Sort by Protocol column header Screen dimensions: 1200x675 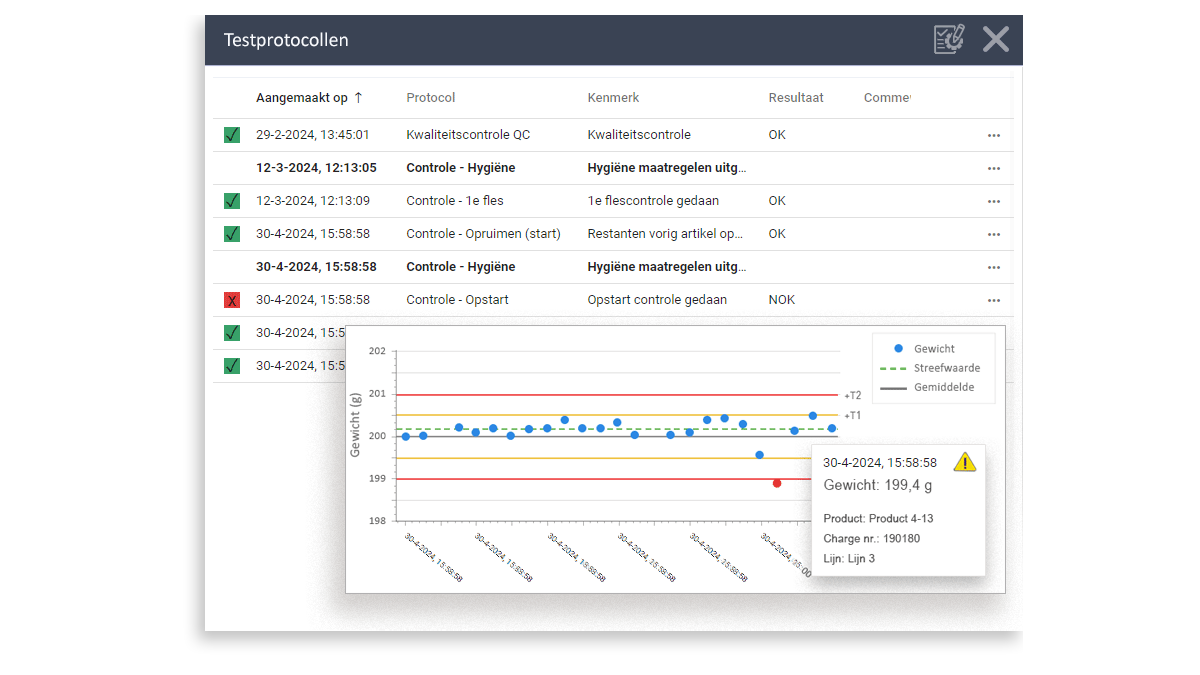[x=431, y=97]
